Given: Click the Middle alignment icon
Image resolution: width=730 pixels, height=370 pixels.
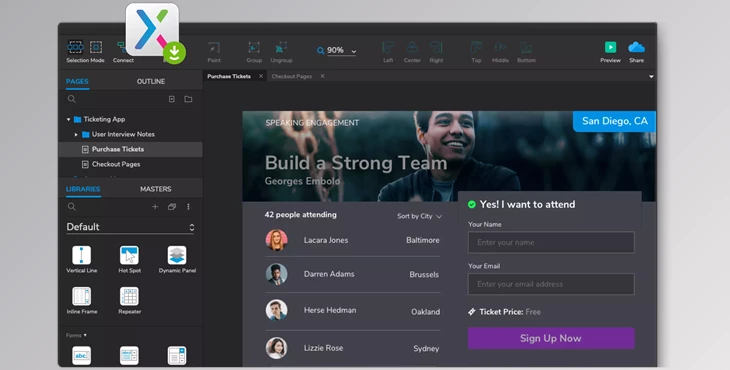Looking at the screenshot, I should (x=500, y=47).
